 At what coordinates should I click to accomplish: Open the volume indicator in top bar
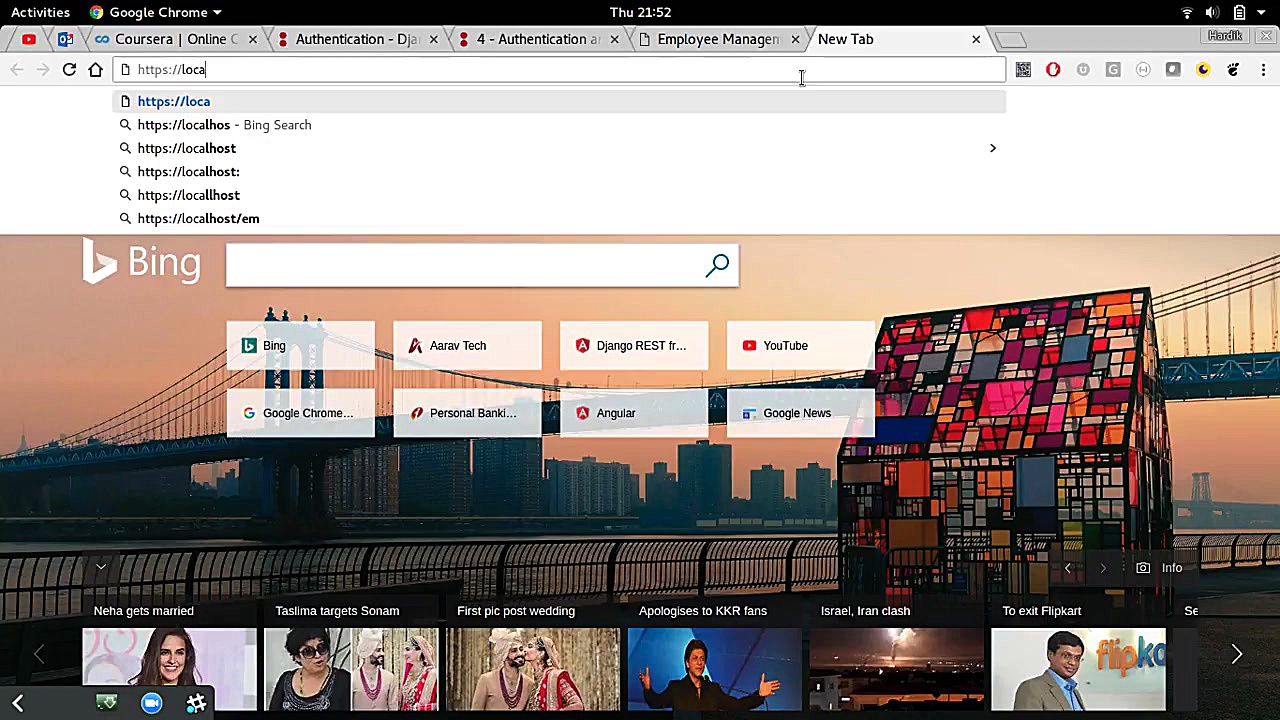click(1212, 12)
